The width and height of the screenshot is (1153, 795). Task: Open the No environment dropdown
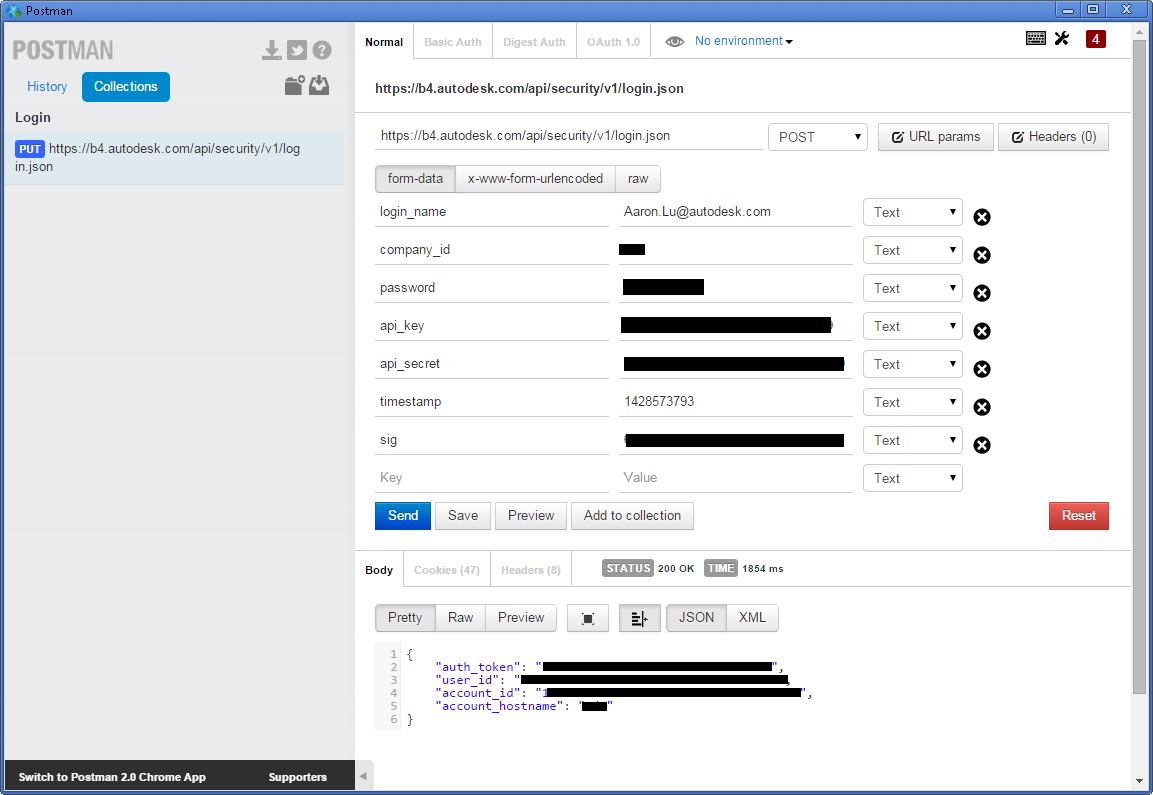pyautogui.click(x=743, y=41)
